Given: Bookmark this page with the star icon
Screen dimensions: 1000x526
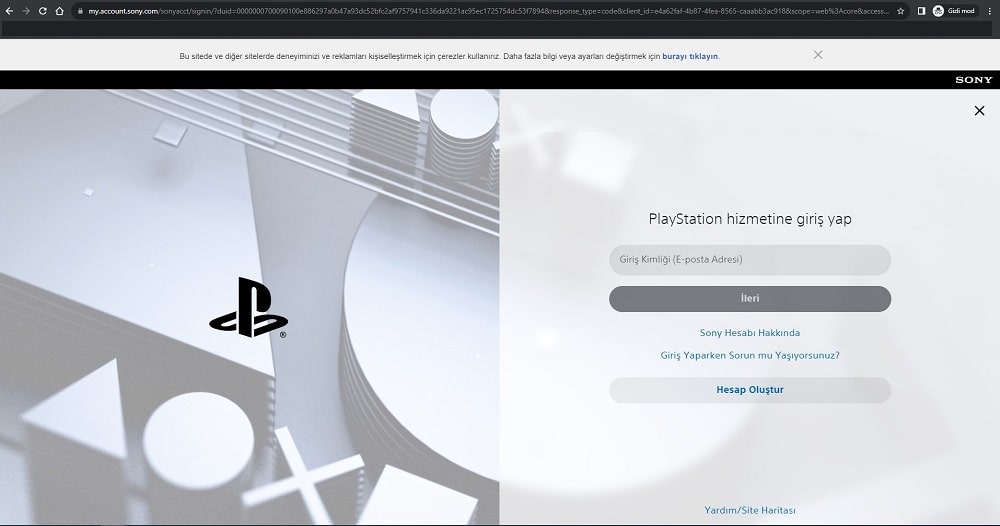Looking at the screenshot, I should [x=901, y=11].
